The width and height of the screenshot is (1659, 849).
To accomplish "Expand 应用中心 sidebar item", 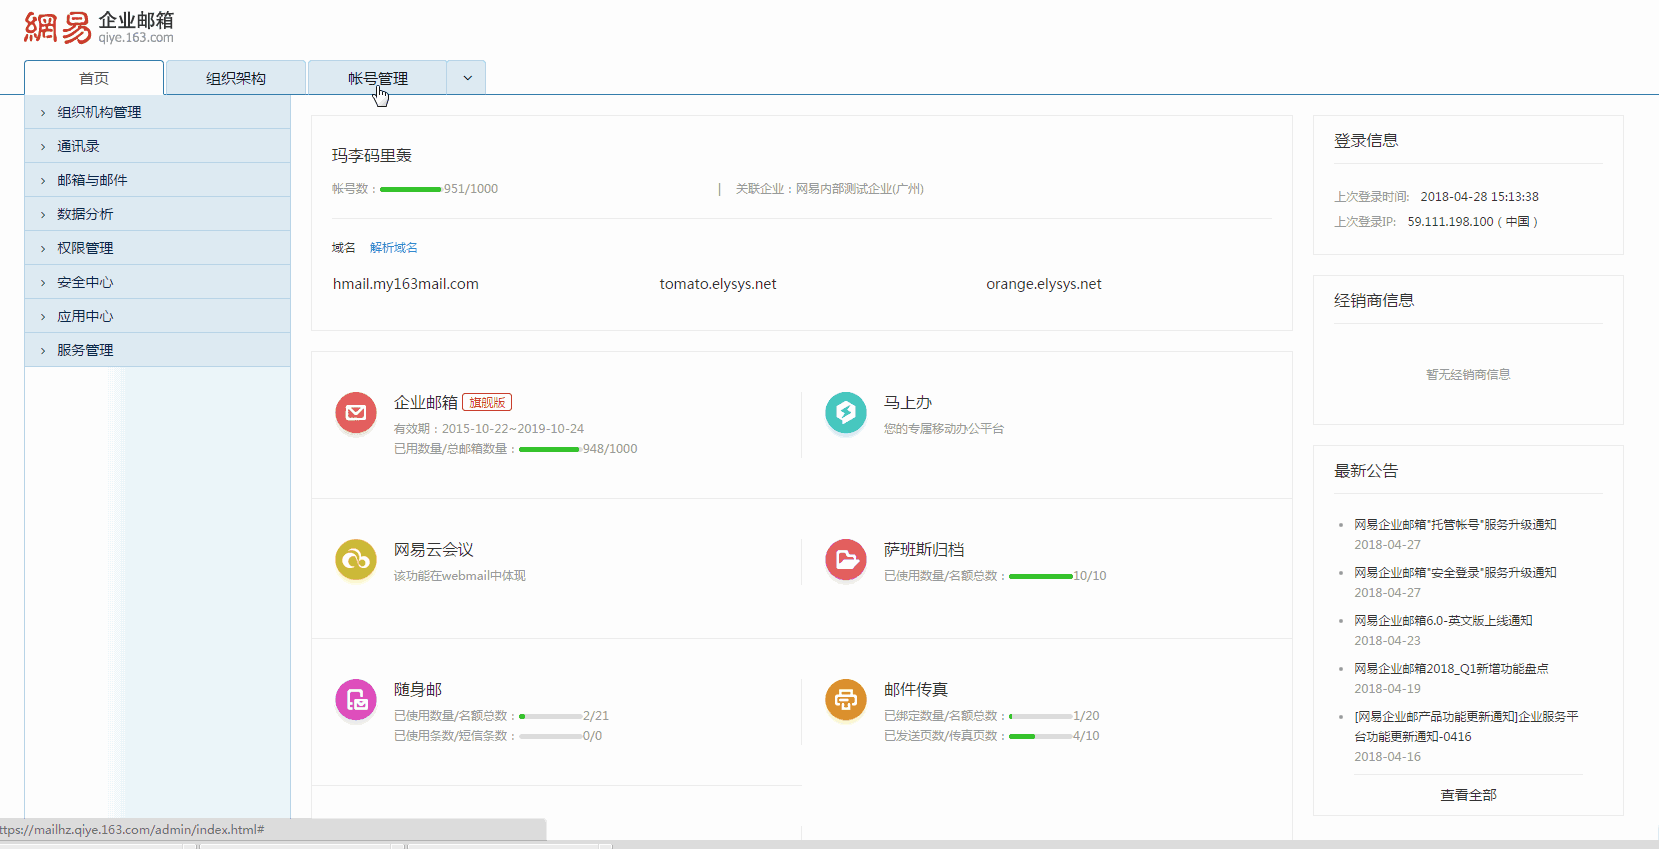I will coord(158,316).
